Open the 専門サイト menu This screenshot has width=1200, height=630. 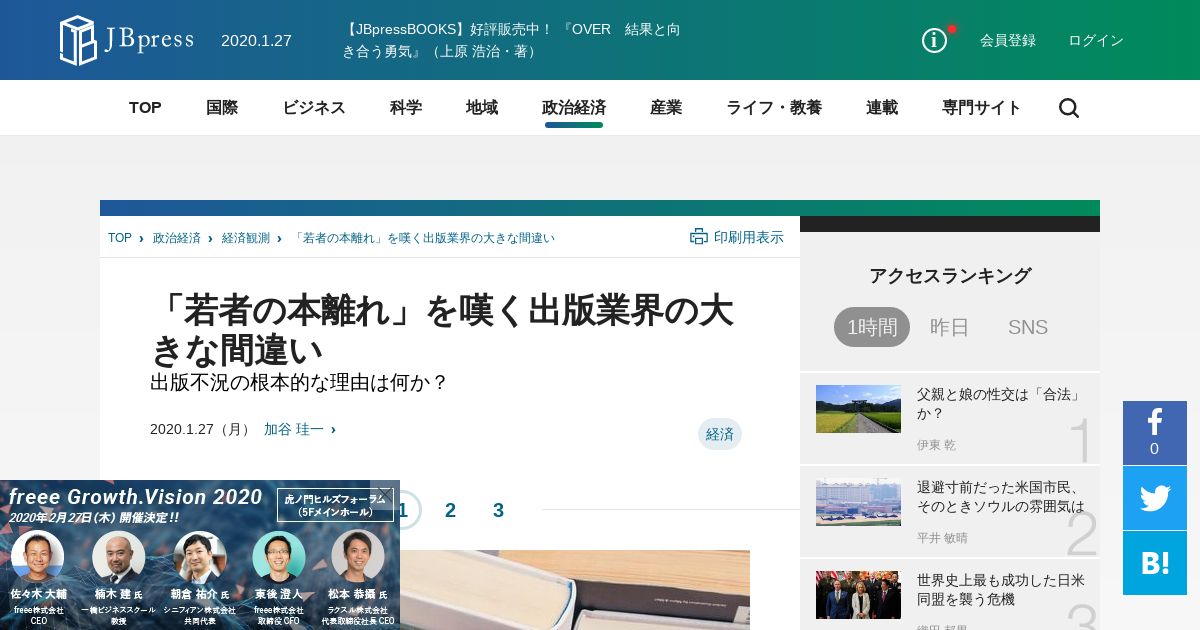982,108
